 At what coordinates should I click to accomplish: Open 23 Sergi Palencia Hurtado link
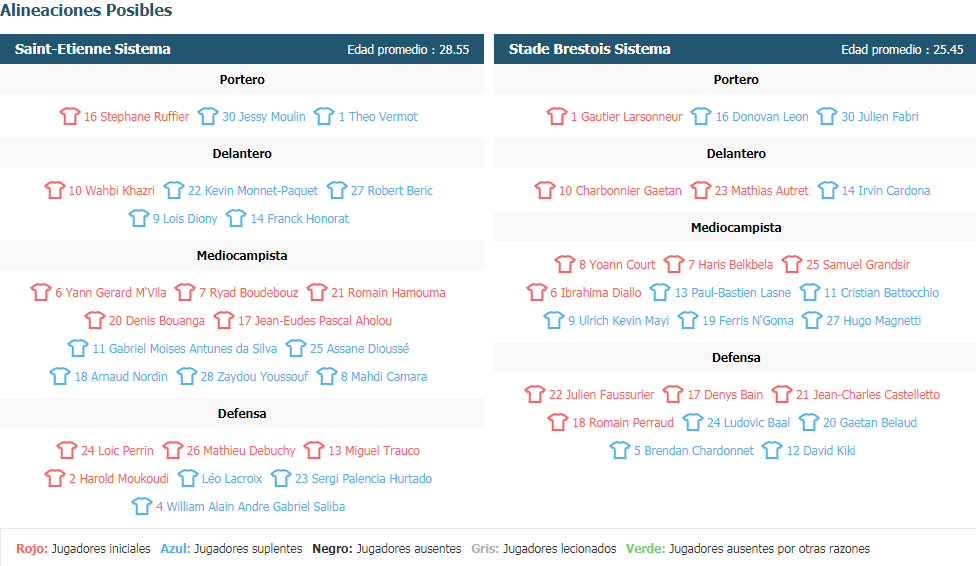point(364,479)
